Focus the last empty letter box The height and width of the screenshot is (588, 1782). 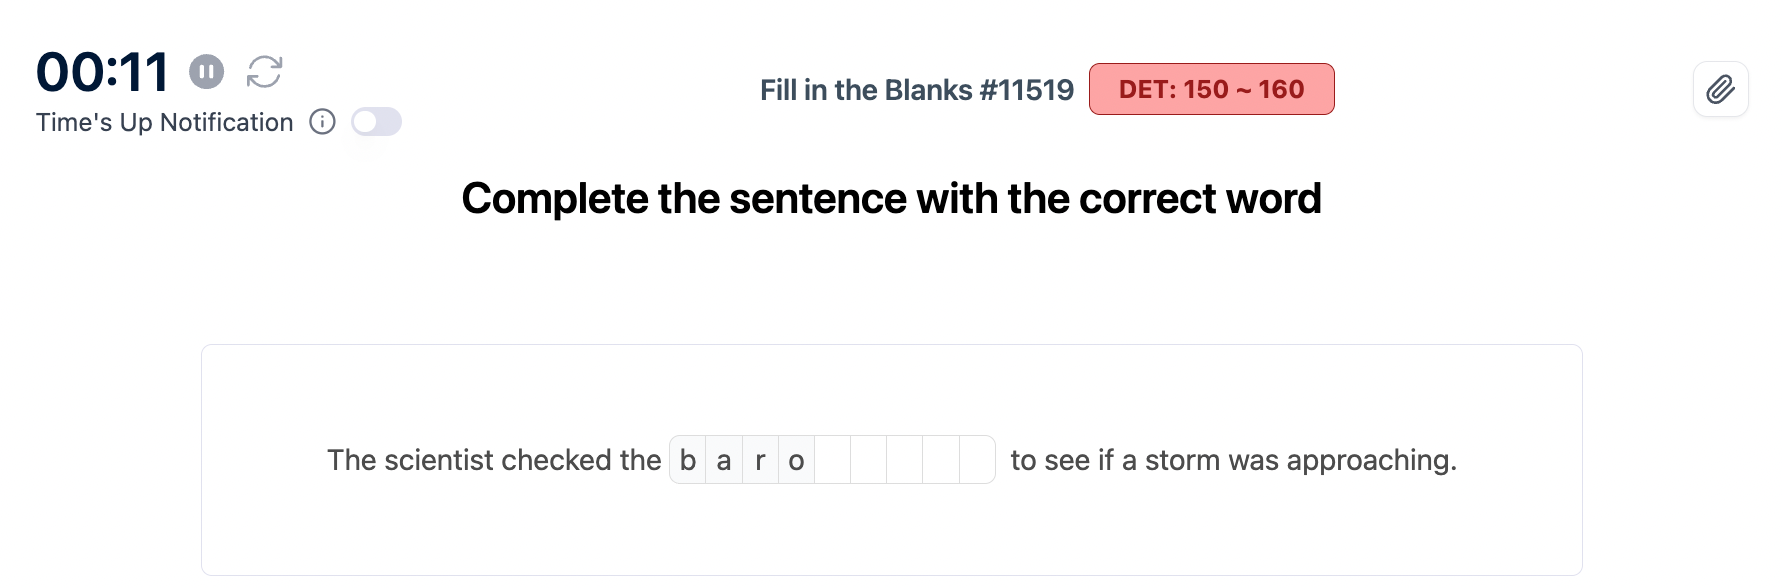pyautogui.click(x=976, y=460)
